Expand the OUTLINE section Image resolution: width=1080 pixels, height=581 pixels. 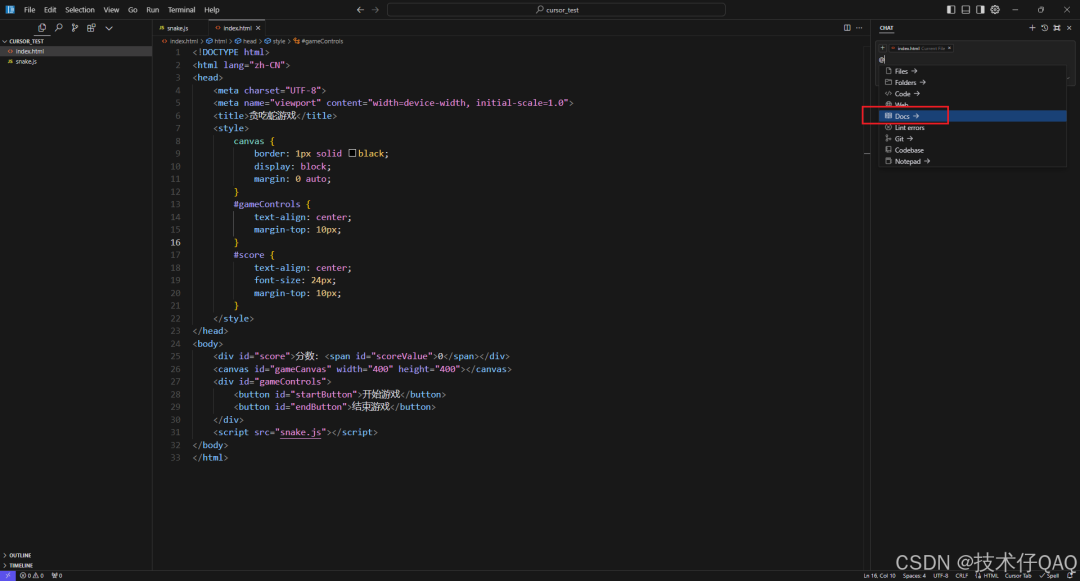[x=76, y=555]
